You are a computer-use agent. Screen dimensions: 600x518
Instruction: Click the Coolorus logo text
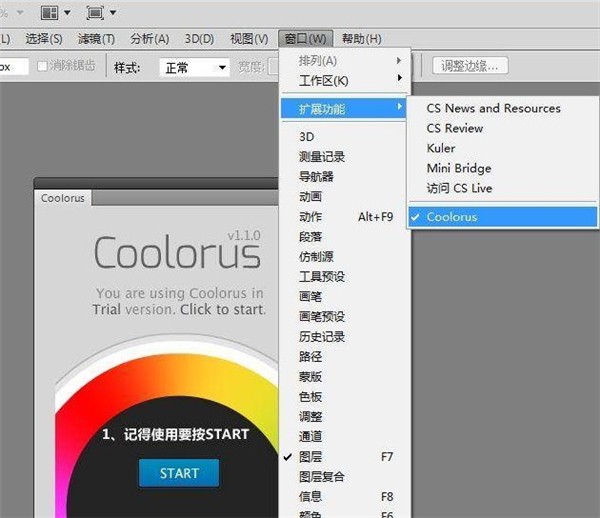coord(178,252)
